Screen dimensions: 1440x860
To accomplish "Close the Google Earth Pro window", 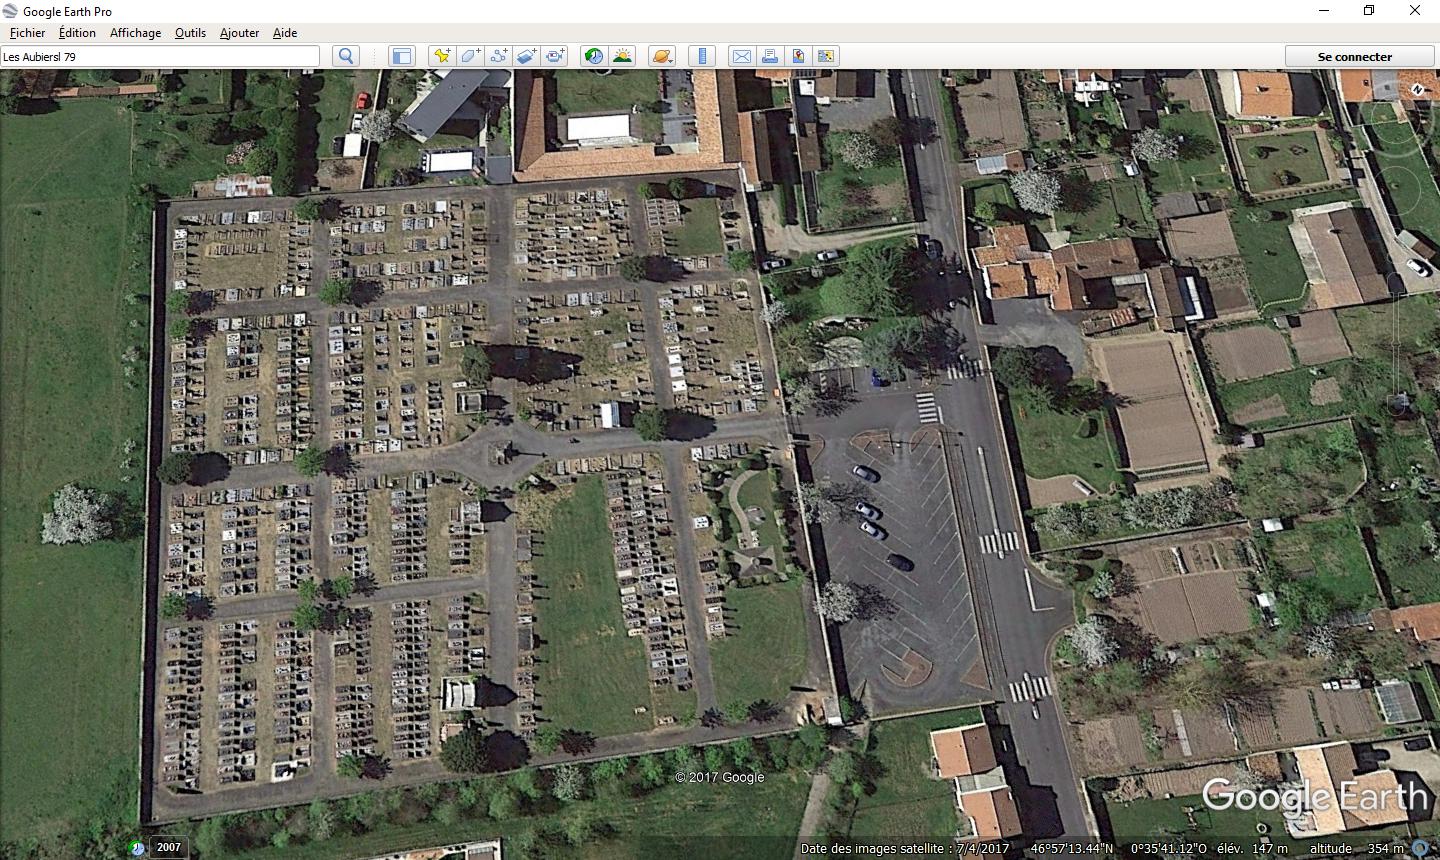I will click(1415, 11).
